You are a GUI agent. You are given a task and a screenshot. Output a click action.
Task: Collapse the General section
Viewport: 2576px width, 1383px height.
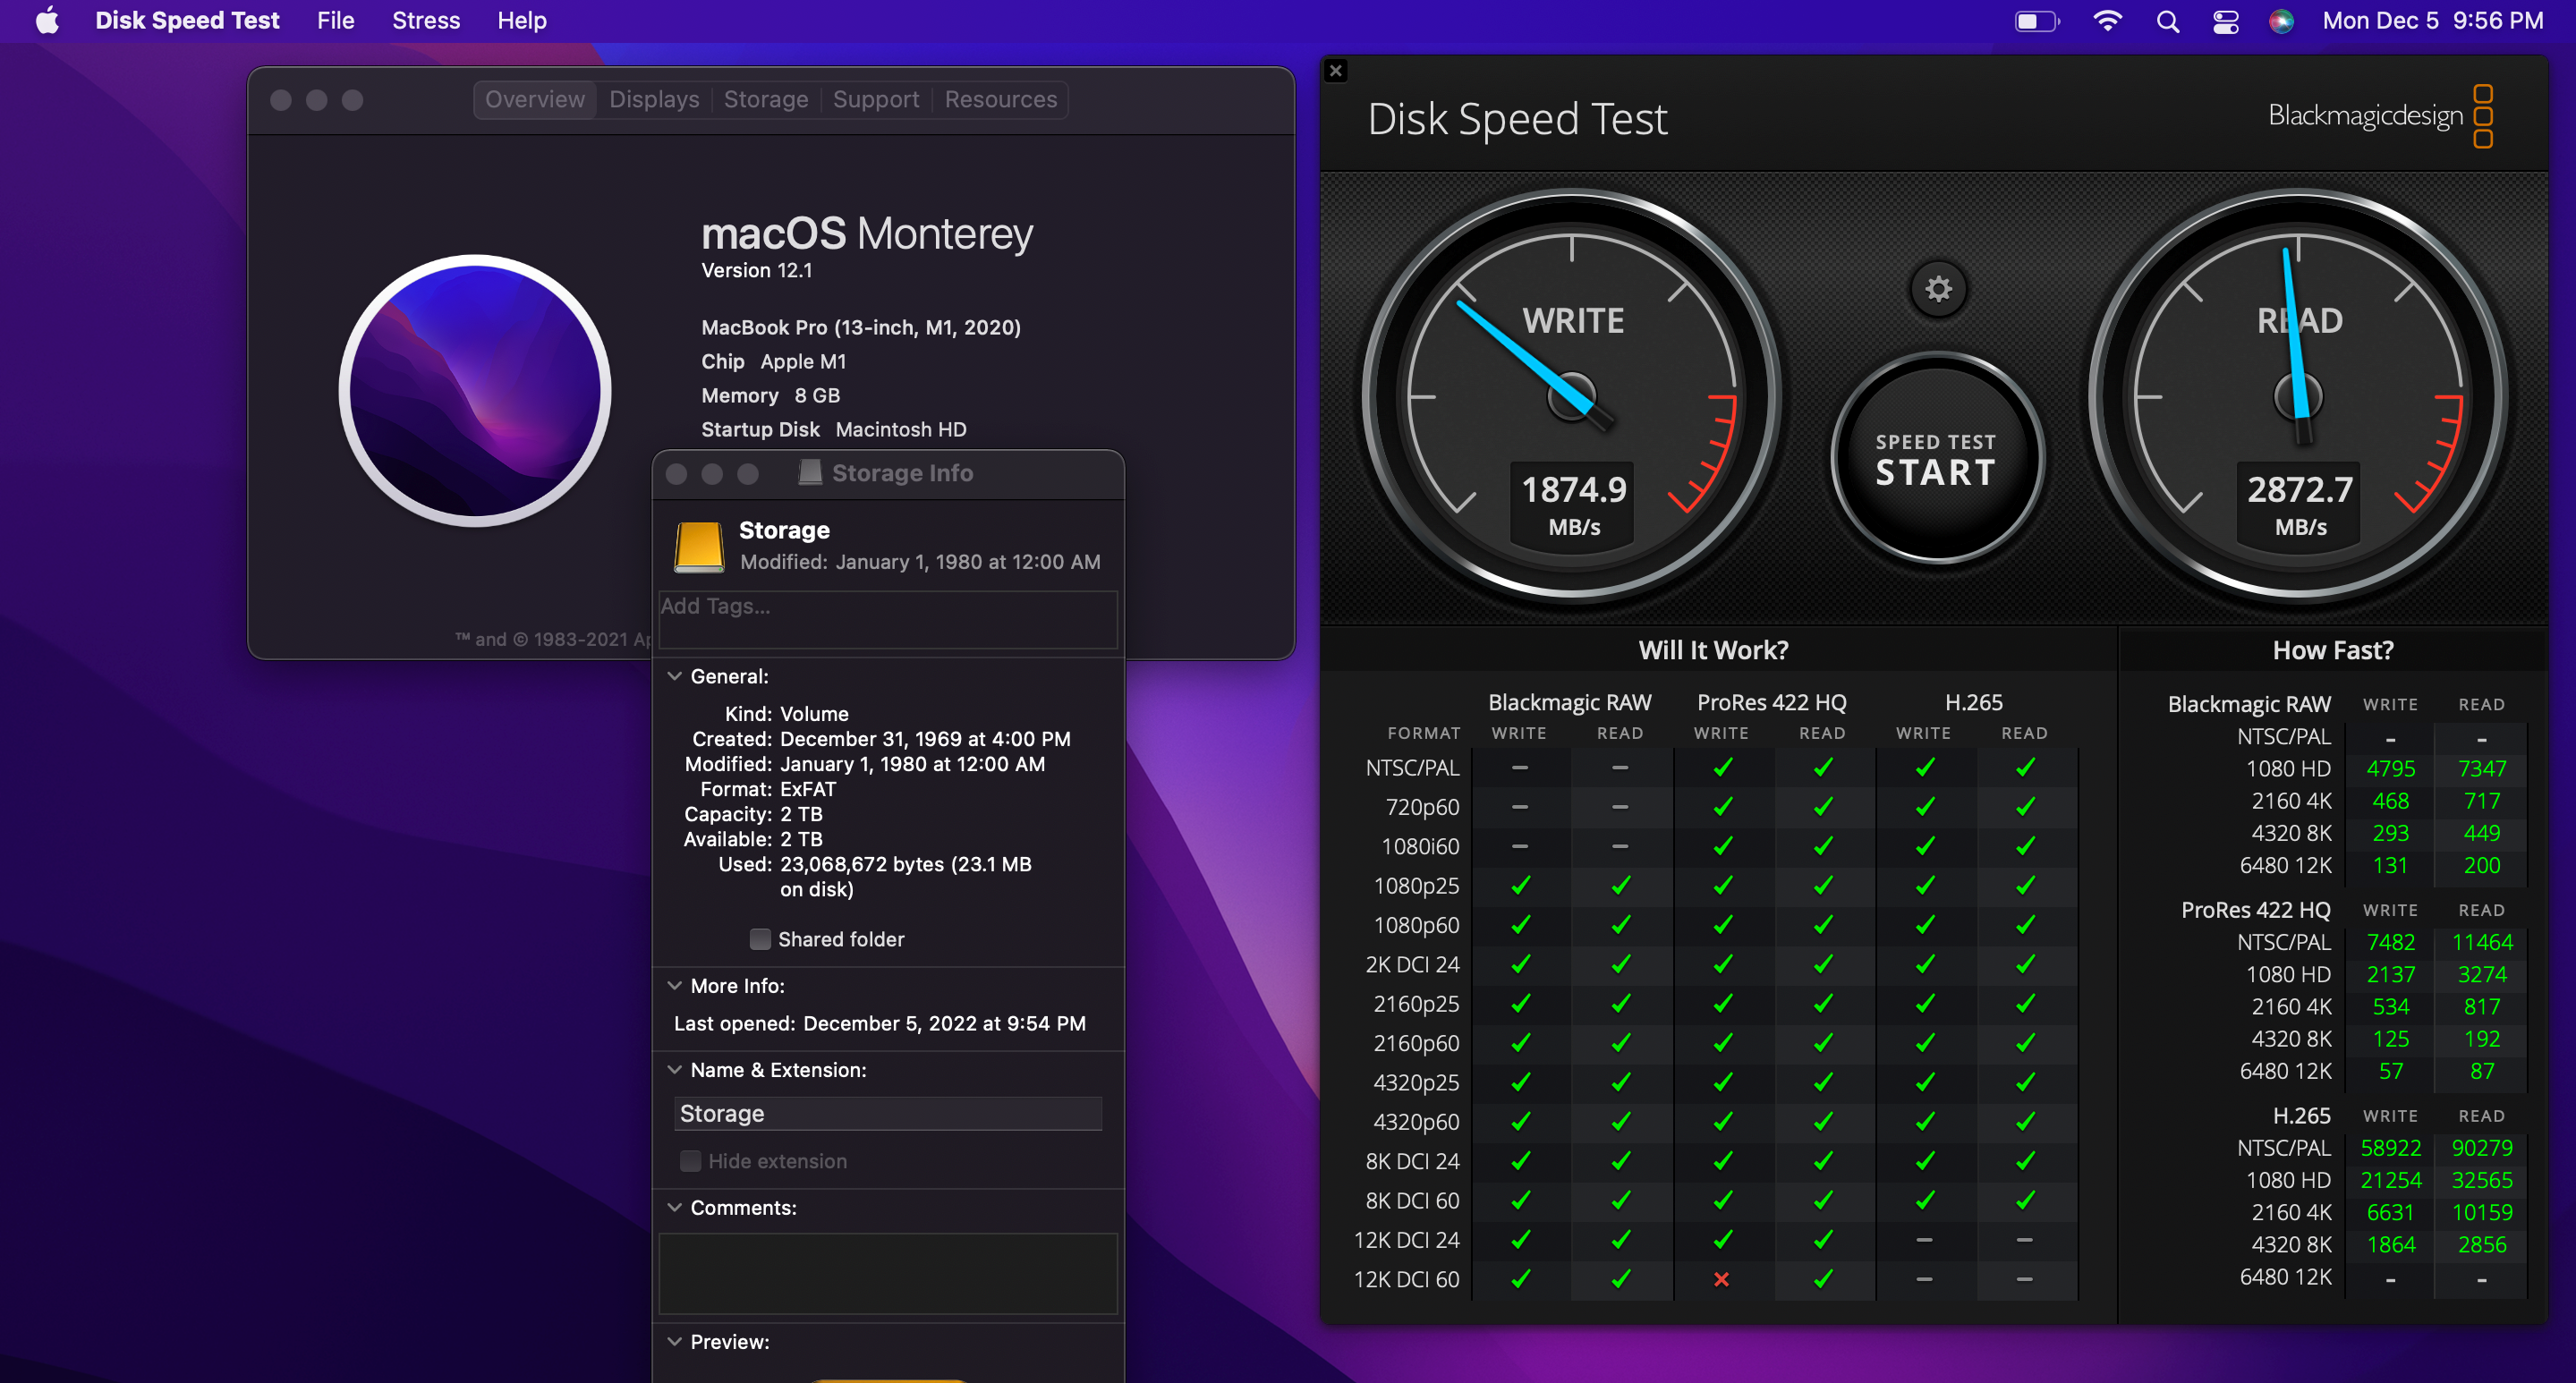675,677
